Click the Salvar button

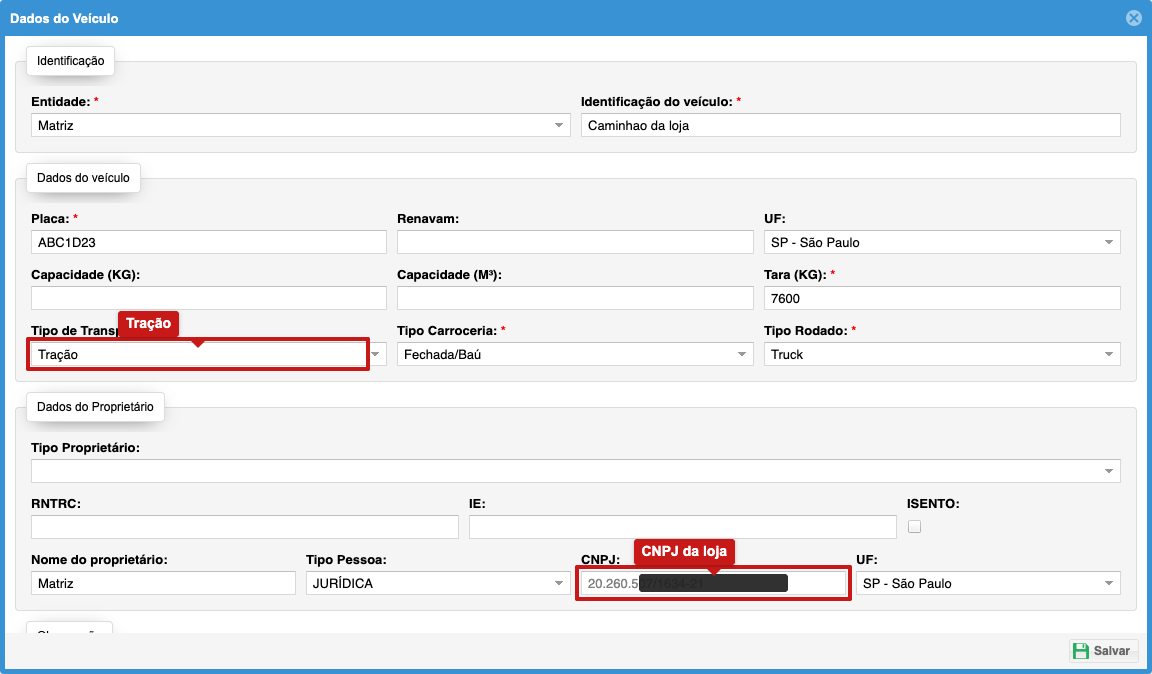pos(1104,650)
